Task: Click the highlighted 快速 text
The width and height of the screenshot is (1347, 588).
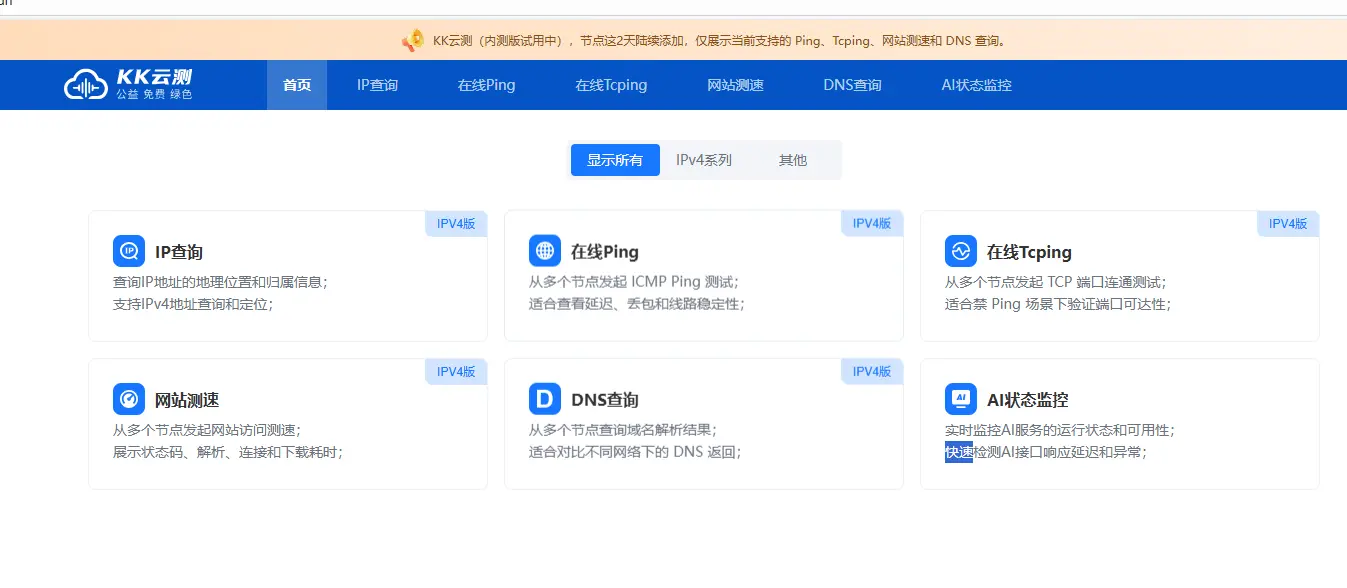Action: pos(959,452)
